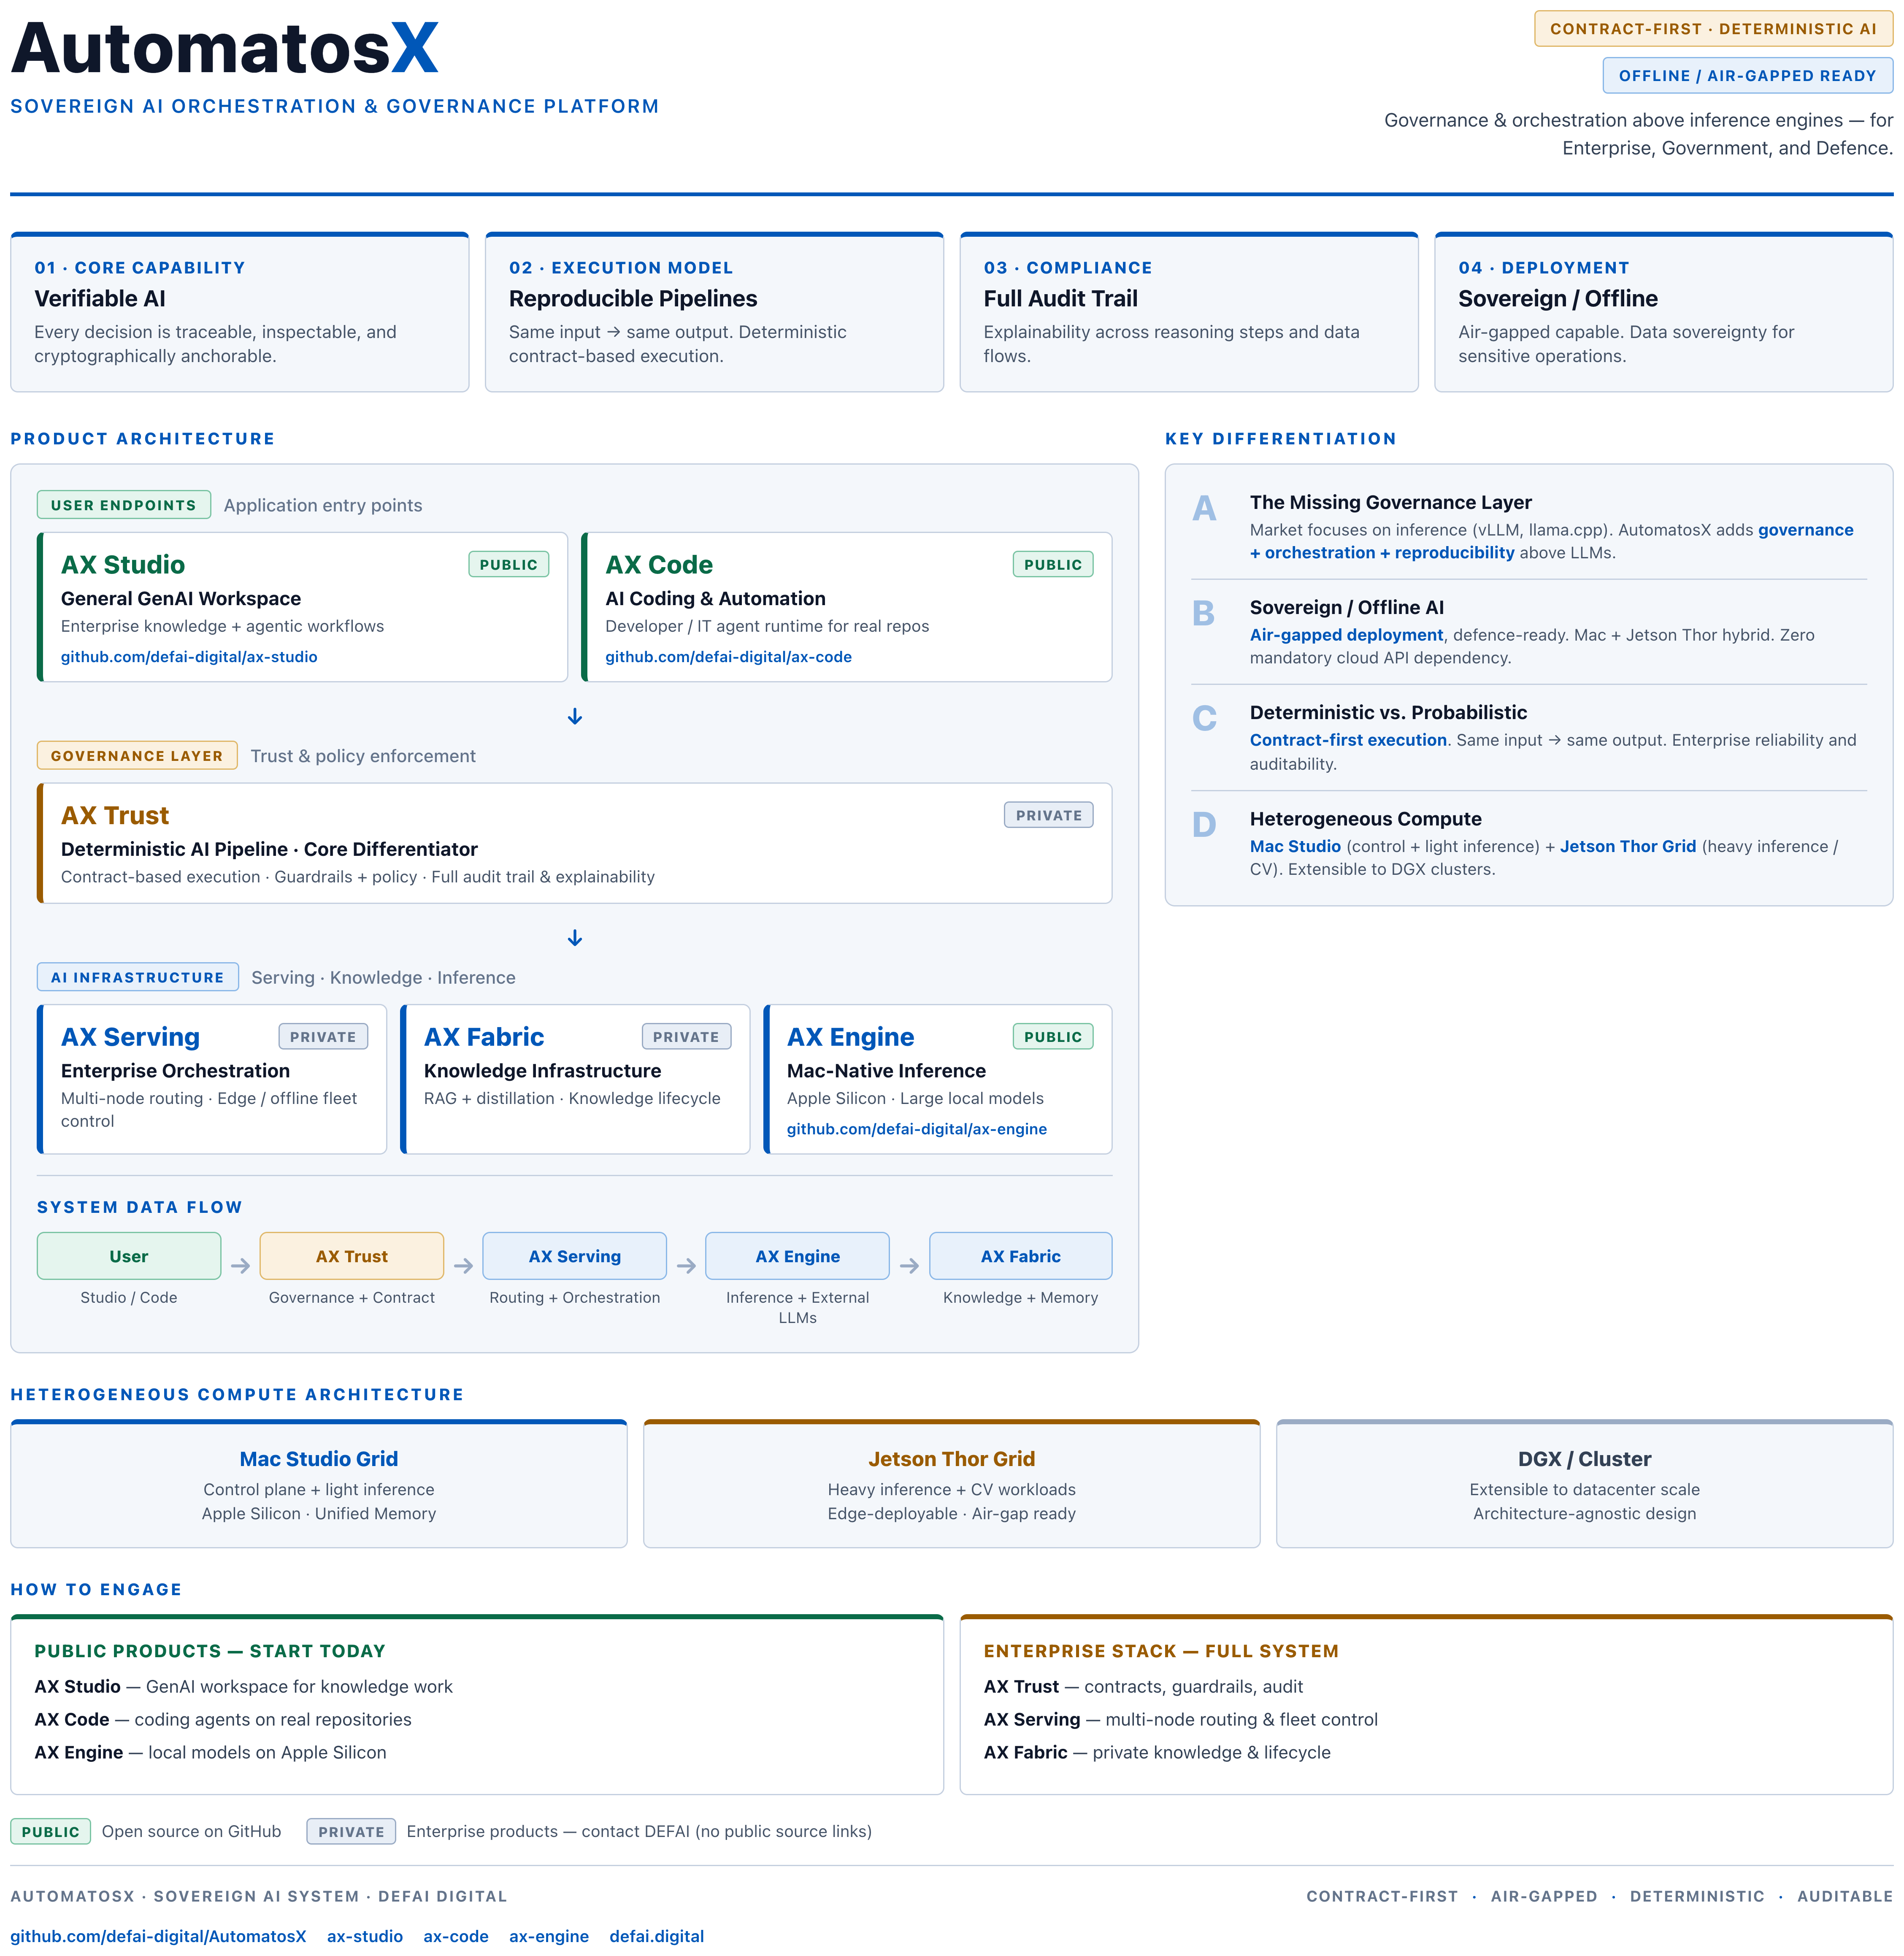Screen dimensions: 1904x1956
Task: Click the PUBLIC badge on AX Engine card
Action: (x=1052, y=1037)
